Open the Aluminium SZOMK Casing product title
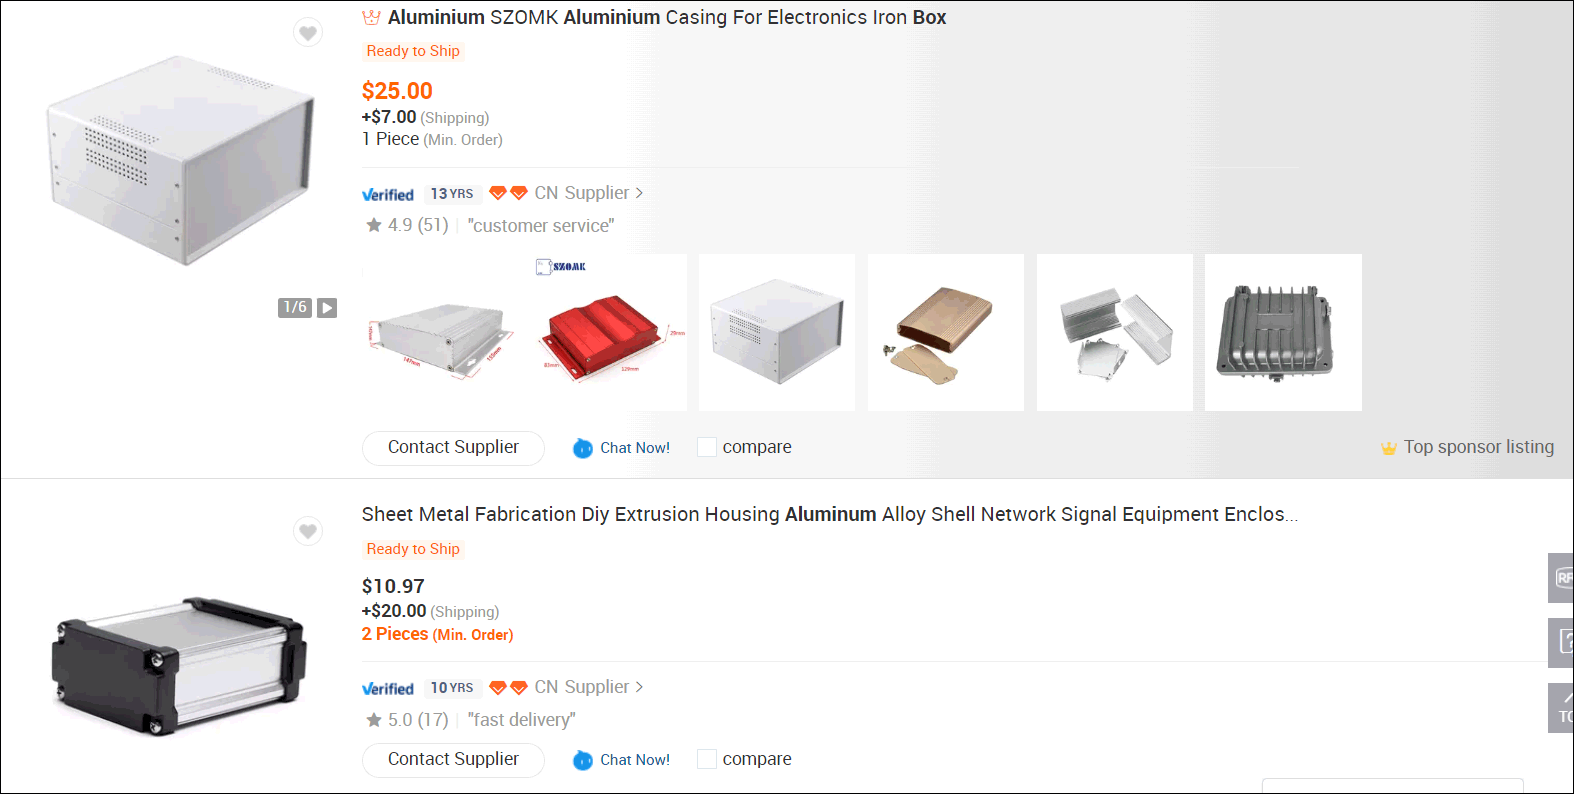Screen dimensions: 1574x794 point(666,18)
